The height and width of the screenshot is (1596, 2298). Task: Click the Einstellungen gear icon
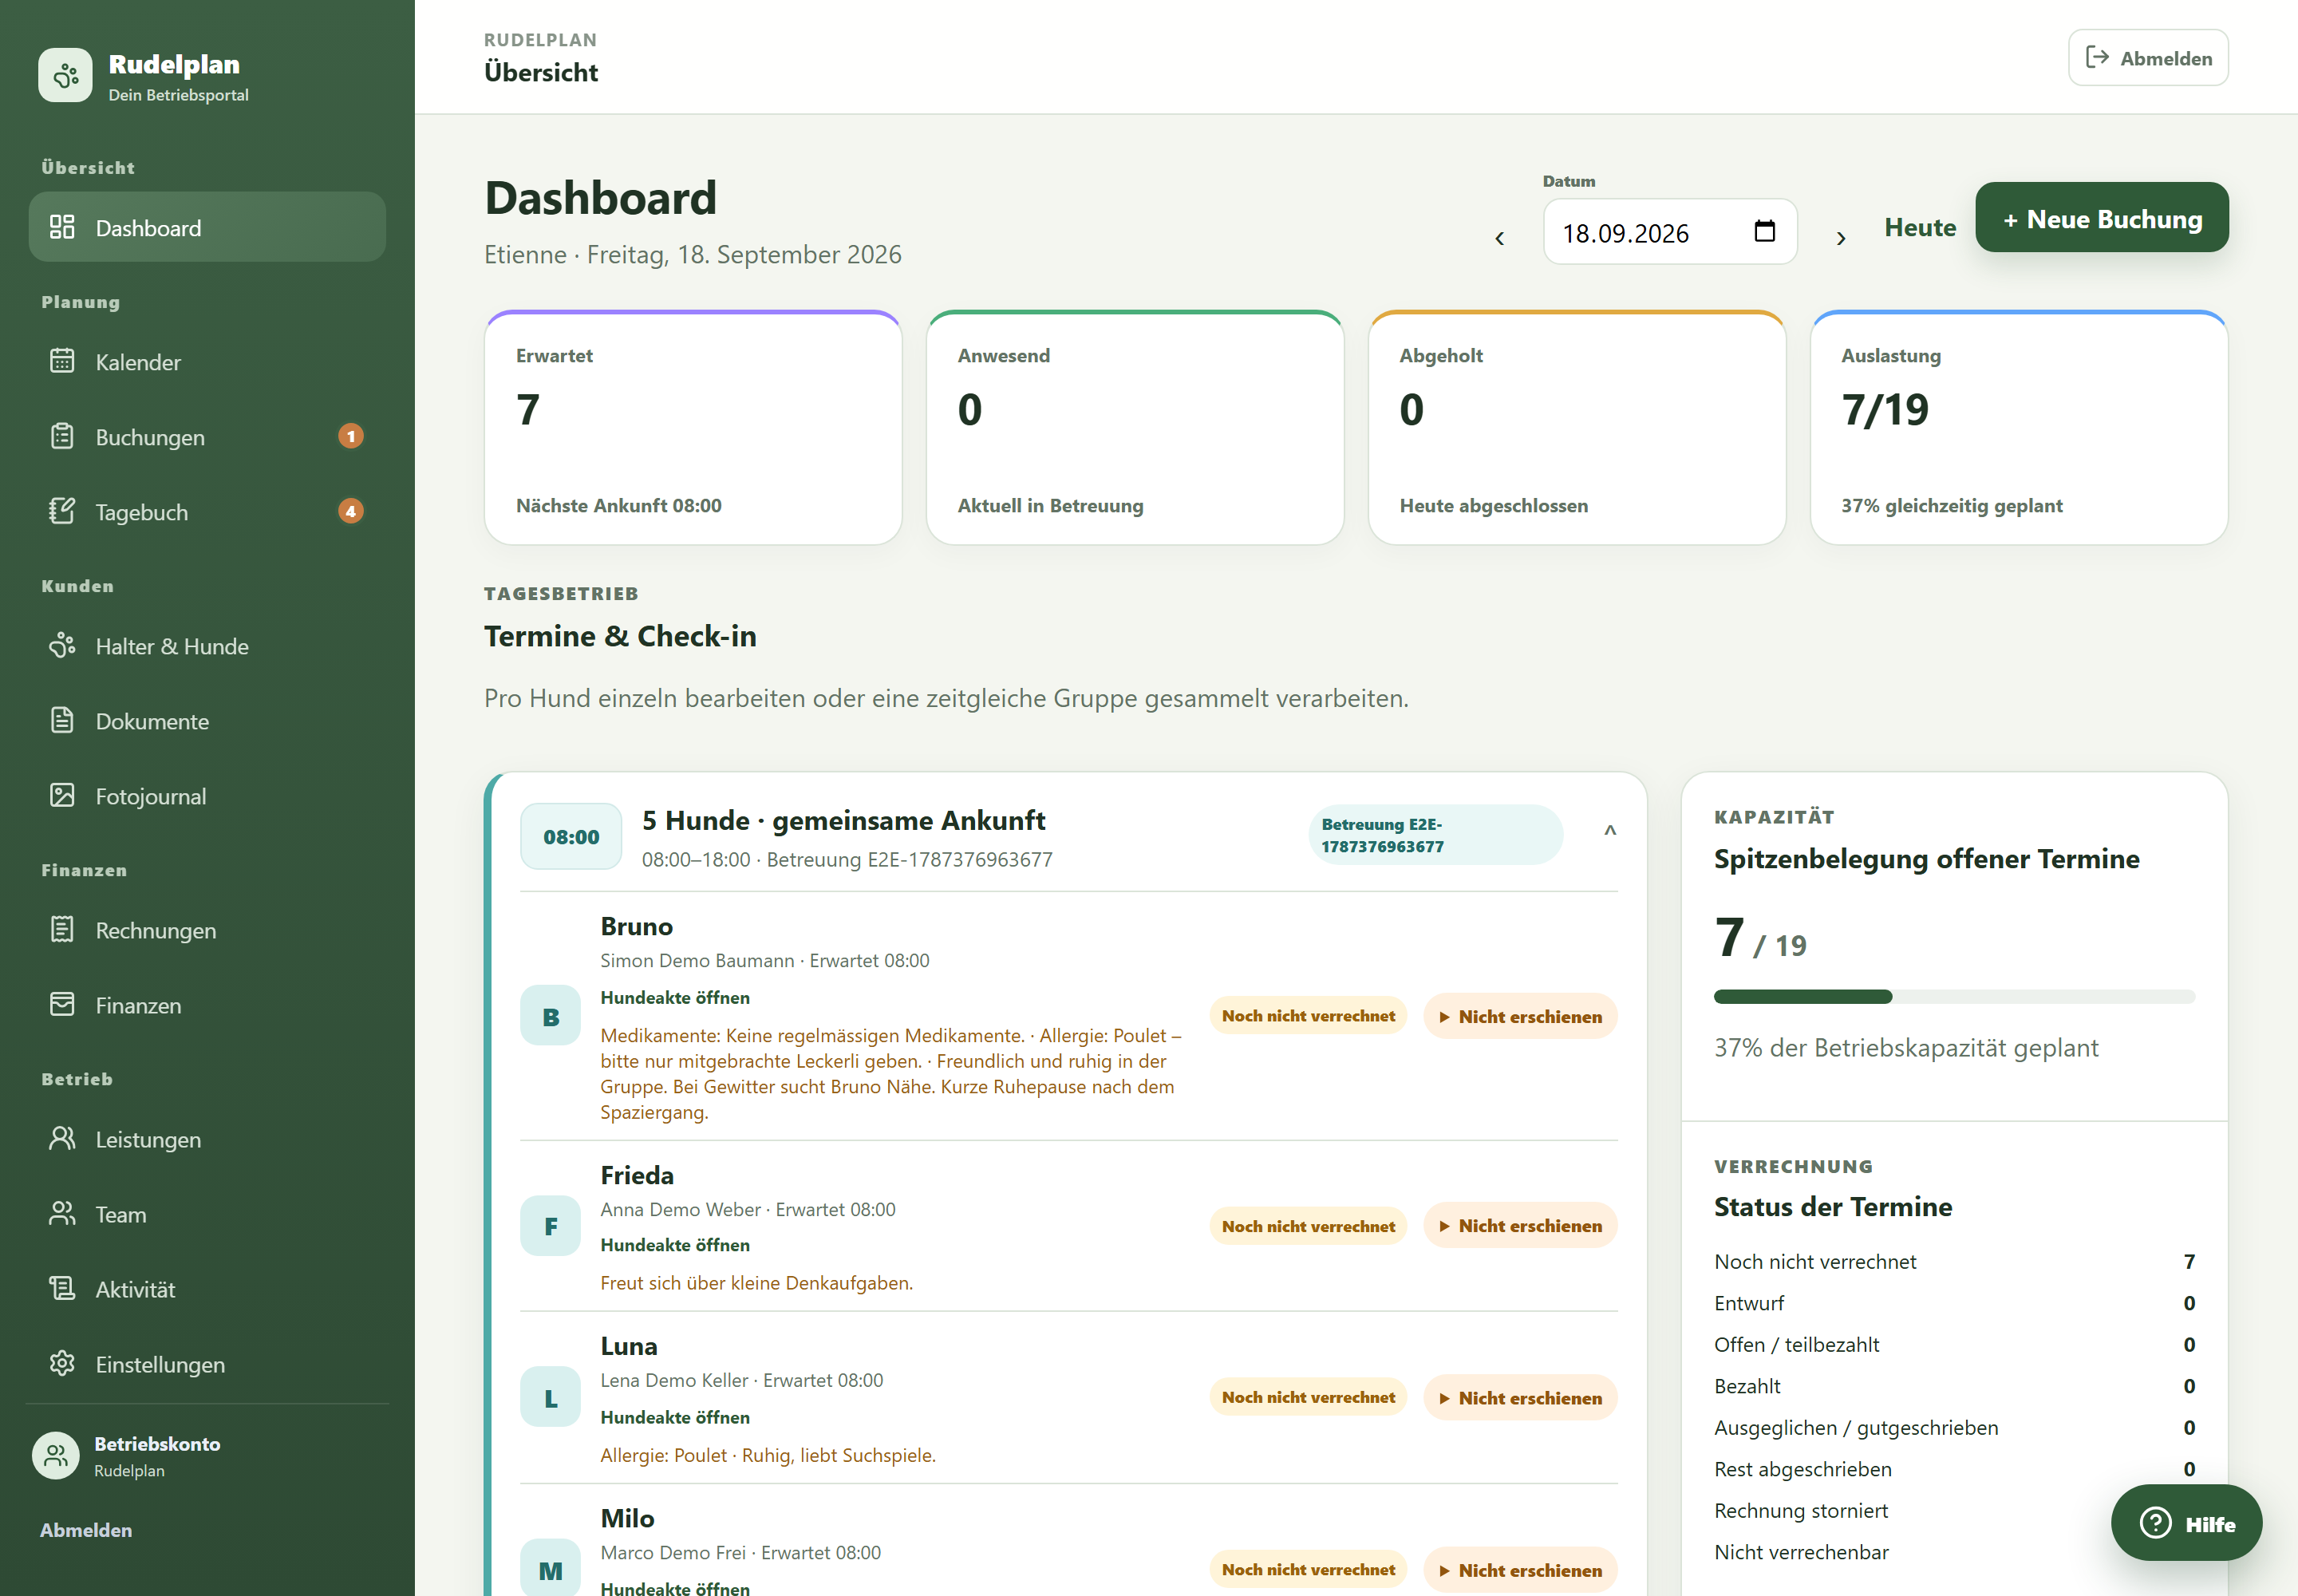(x=62, y=1363)
